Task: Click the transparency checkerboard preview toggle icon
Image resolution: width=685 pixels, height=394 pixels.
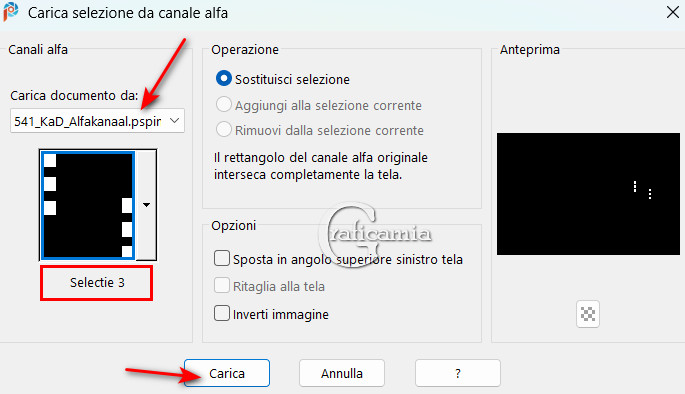Action: pos(588,314)
